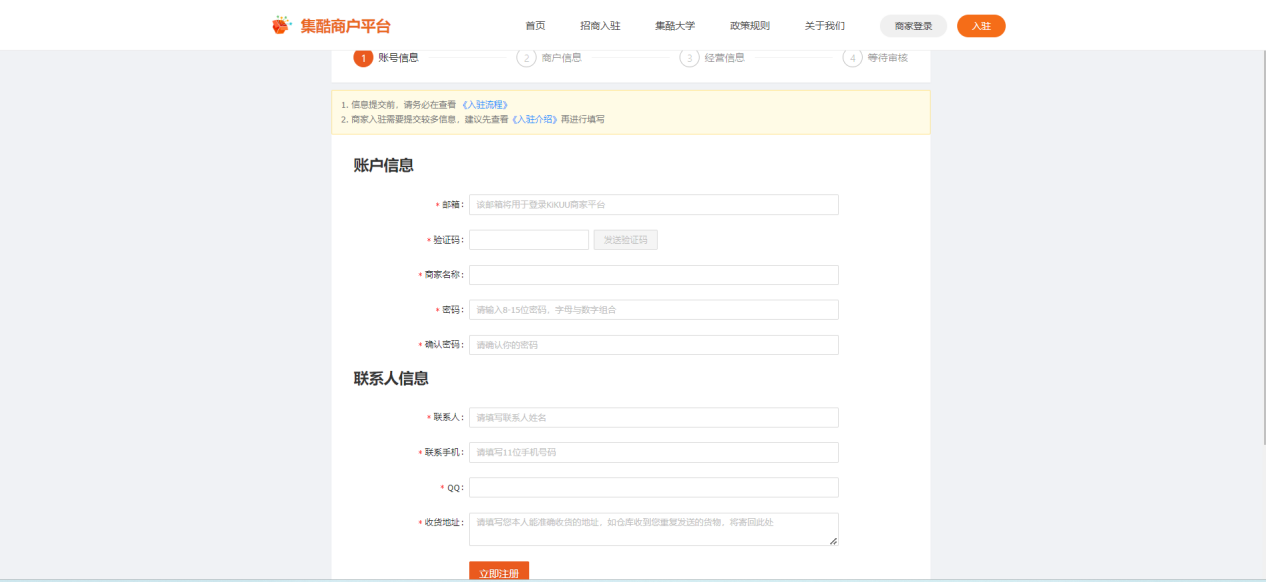Open the 招商入驻 nav item

pyautogui.click(x=600, y=26)
